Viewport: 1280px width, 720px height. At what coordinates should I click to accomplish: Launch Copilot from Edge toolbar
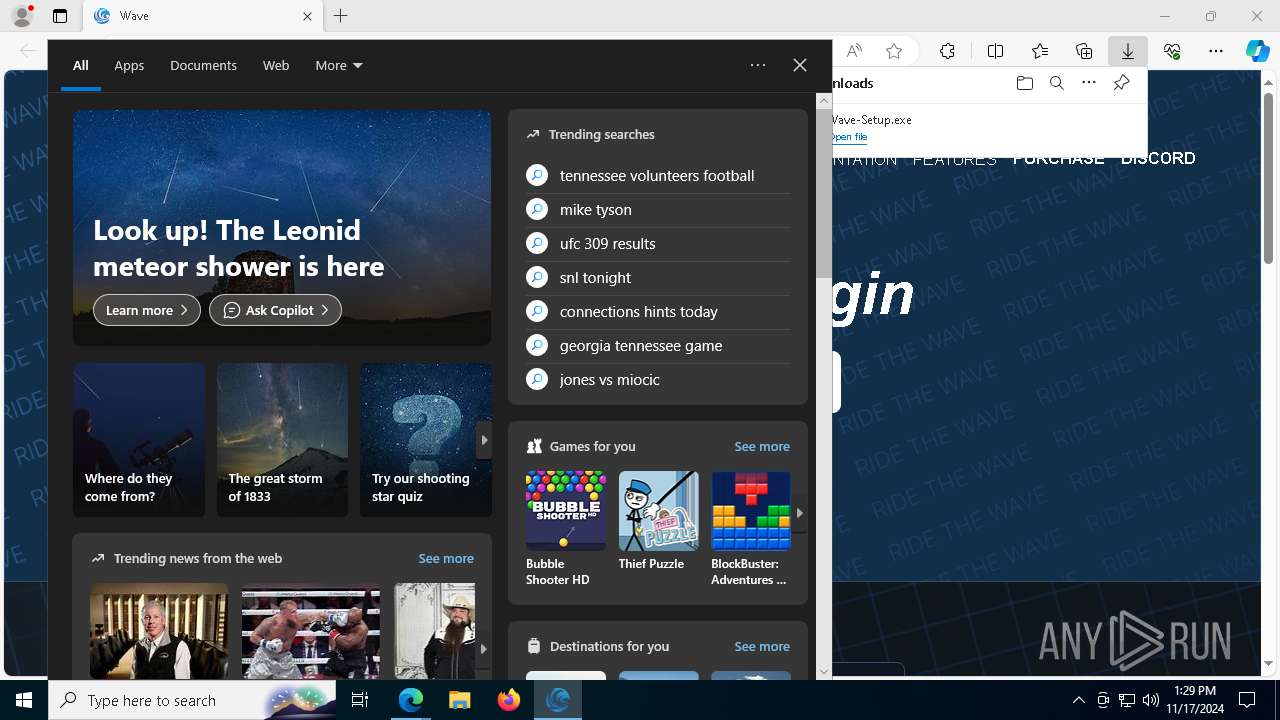(1257, 51)
